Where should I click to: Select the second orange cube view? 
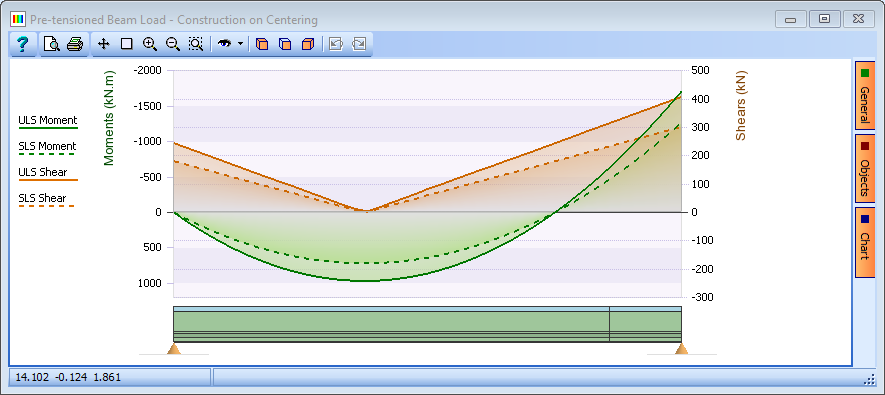pyautogui.click(x=285, y=44)
